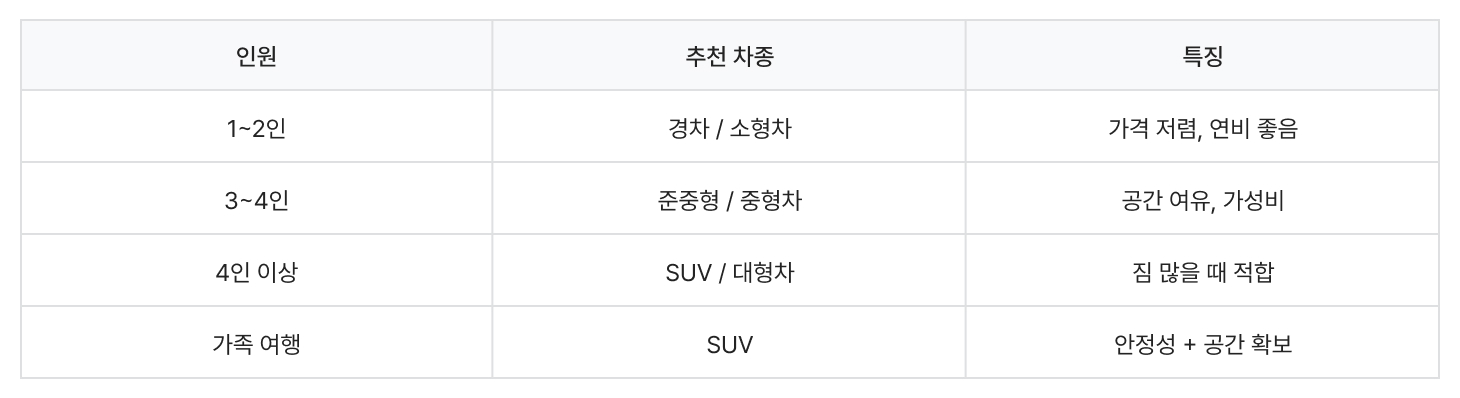Click the 특징 column header
This screenshot has height=398, width=1460.
[1202, 56]
